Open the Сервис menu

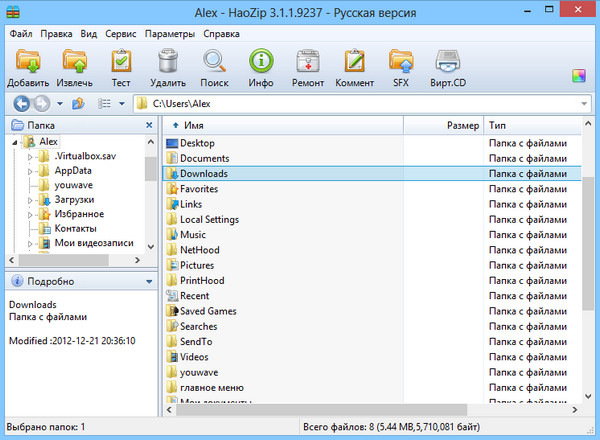(x=120, y=33)
